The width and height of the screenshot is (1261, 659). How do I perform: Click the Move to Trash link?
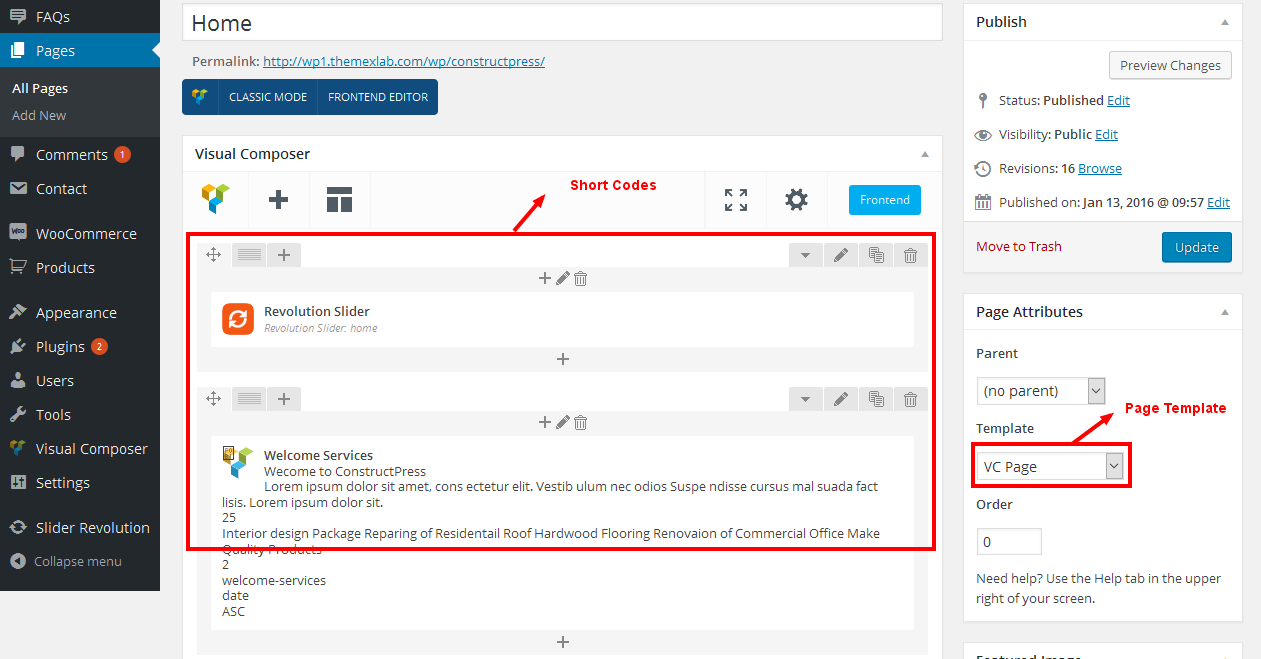(1019, 247)
